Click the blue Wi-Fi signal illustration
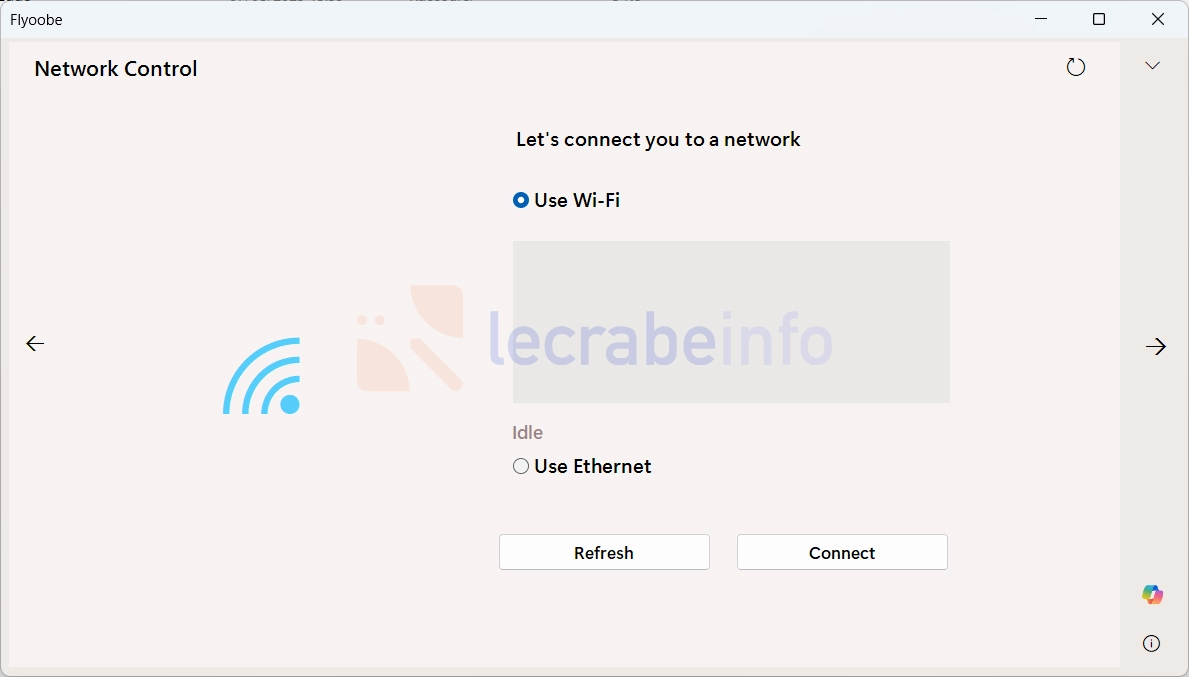1189x677 pixels. [x=262, y=376]
